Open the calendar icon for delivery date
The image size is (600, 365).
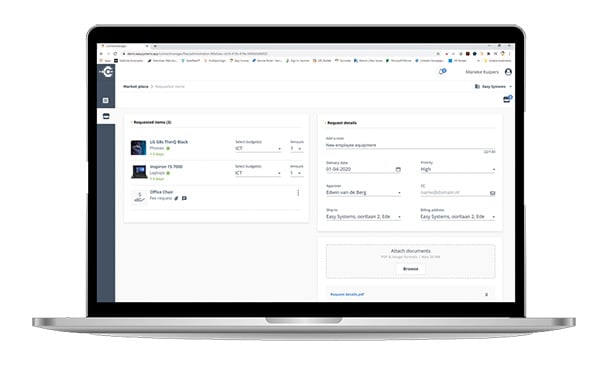tap(398, 169)
